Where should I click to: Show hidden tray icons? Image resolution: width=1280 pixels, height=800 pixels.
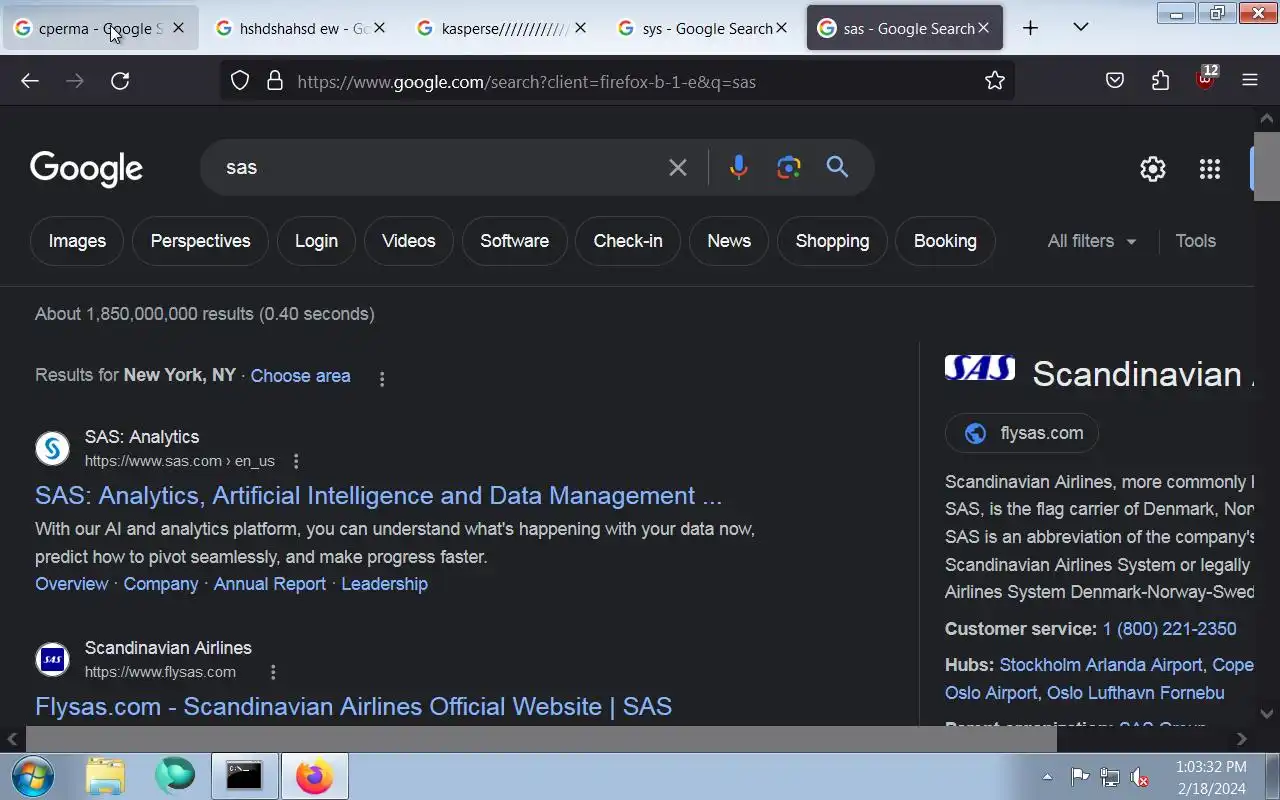(x=1047, y=777)
